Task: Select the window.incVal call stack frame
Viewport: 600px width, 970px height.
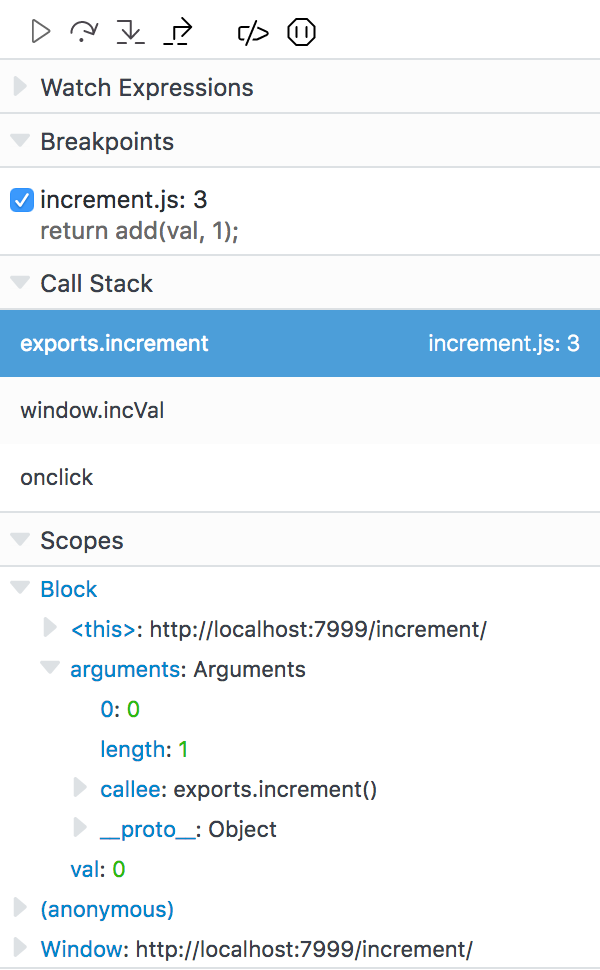Action: point(90,410)
